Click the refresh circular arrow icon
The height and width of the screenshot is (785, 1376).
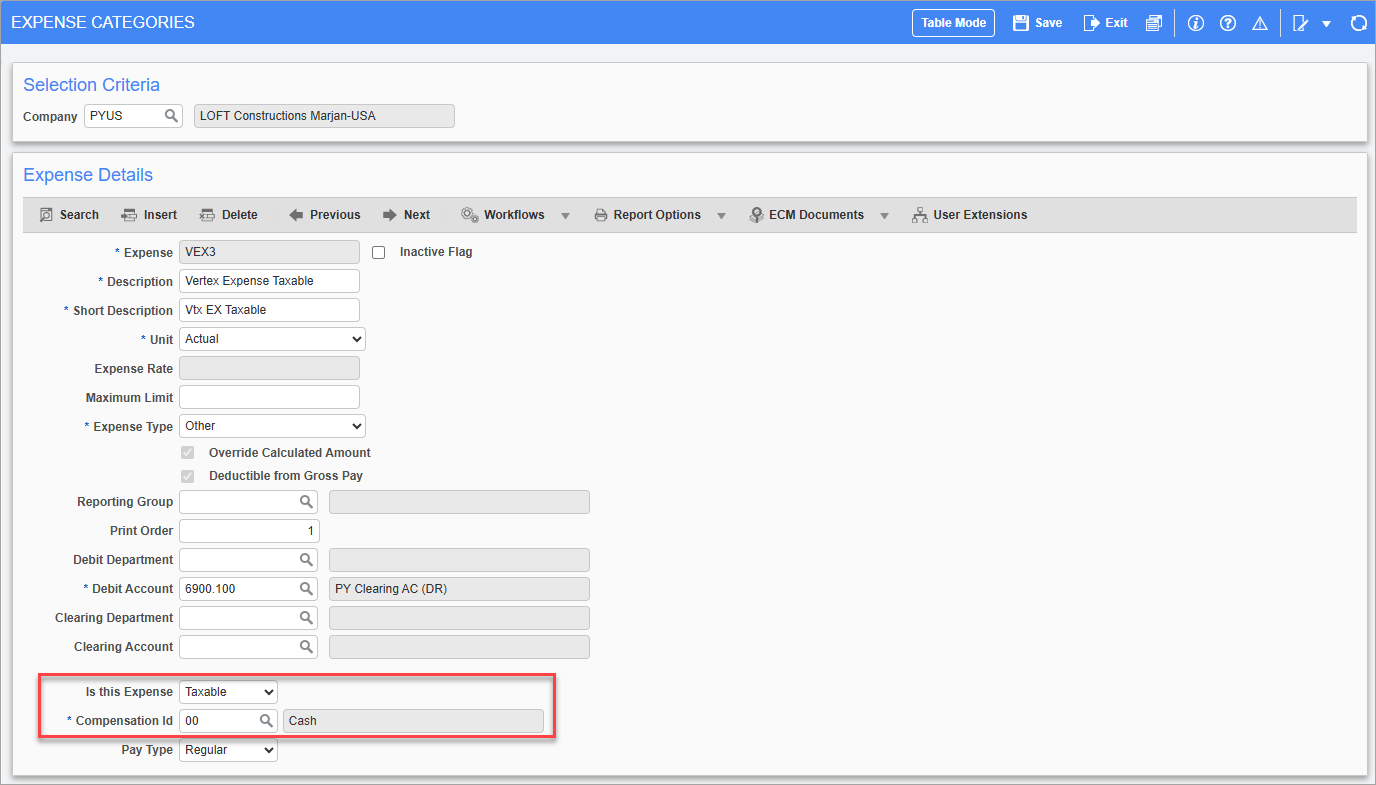click(1358, 23)
